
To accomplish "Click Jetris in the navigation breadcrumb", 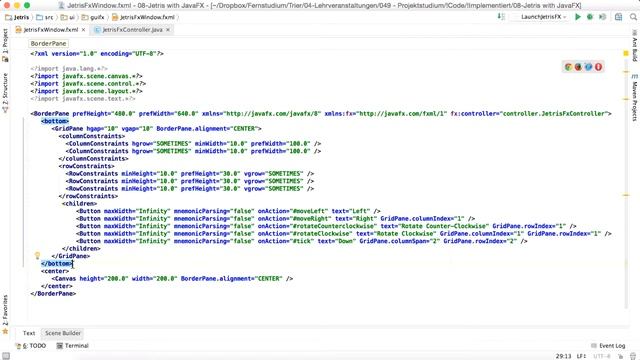I will pos(17,17).
